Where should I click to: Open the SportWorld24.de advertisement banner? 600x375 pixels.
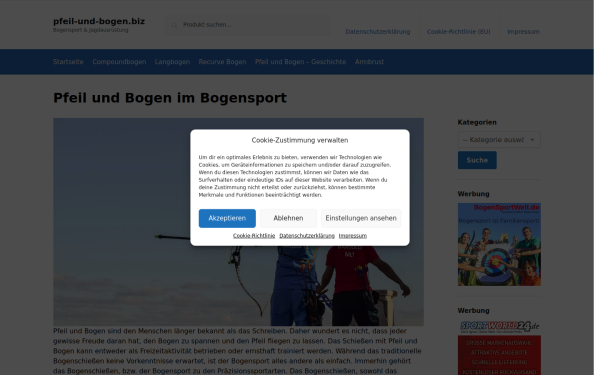499,347
